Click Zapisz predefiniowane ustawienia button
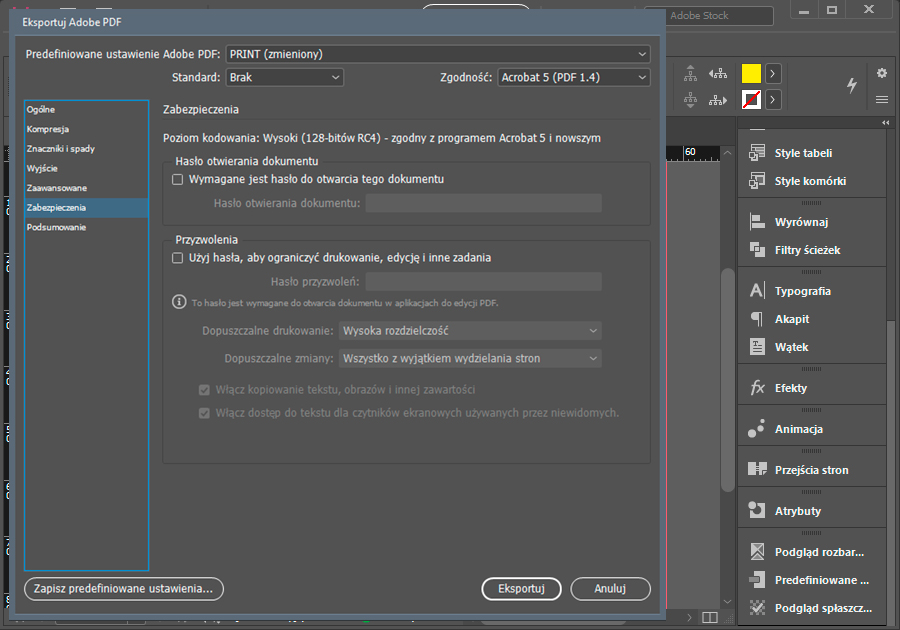The image size is (900, 630). [123, 589]
